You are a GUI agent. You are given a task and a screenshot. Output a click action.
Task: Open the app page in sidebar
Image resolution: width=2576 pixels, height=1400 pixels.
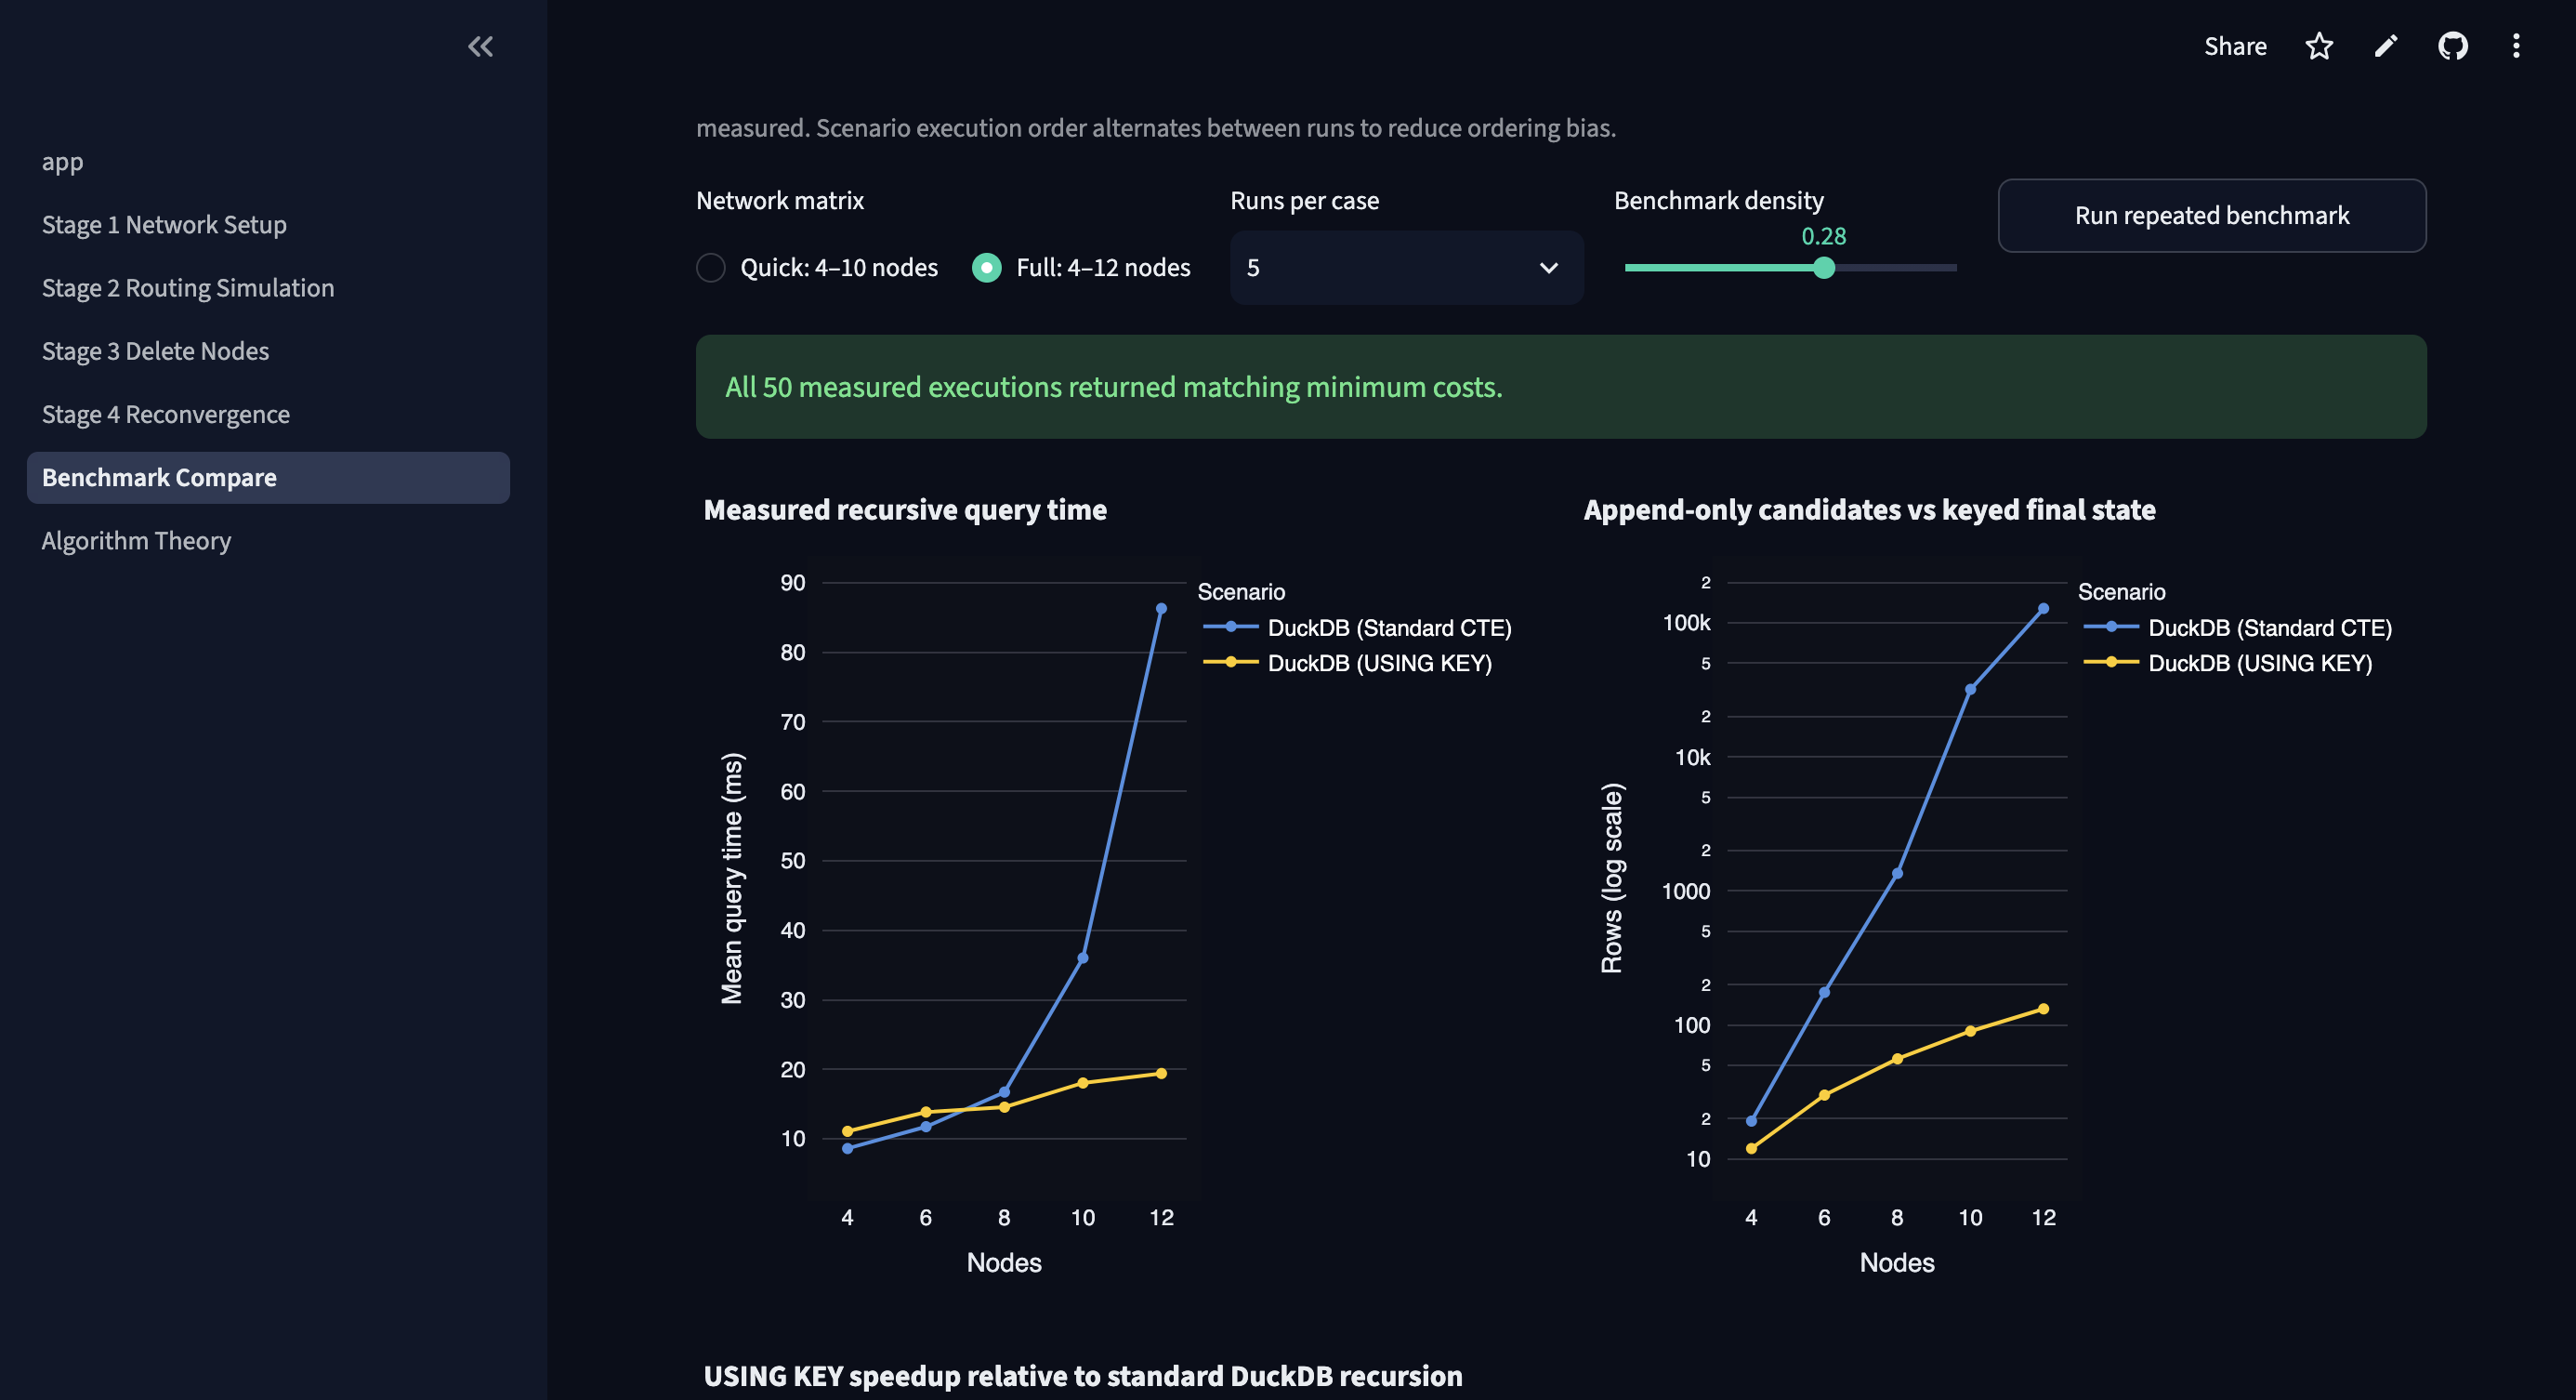[62, 162]
